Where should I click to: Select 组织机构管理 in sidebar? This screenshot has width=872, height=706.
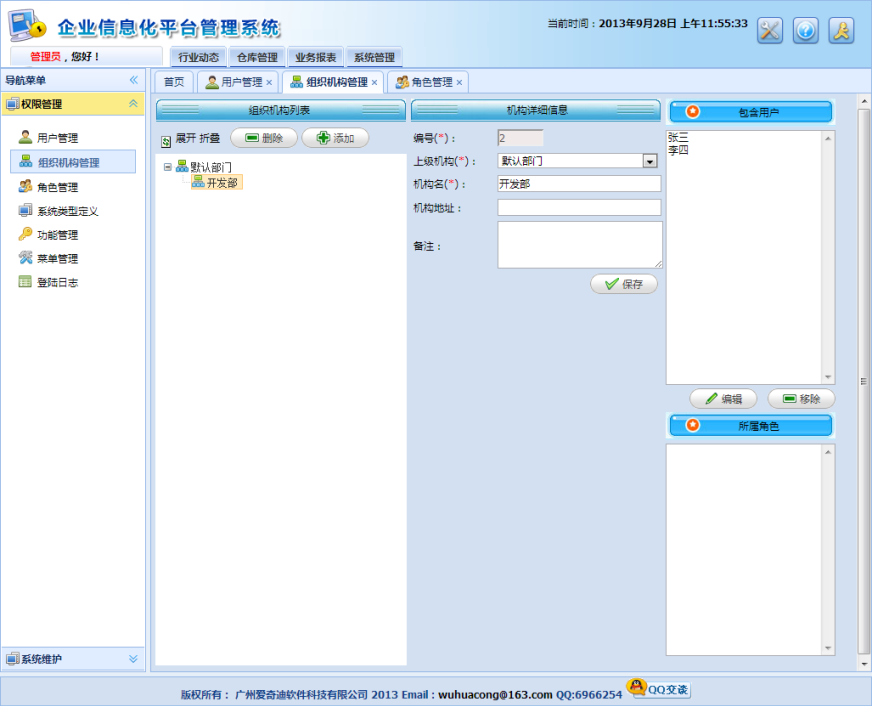point(73,162)
